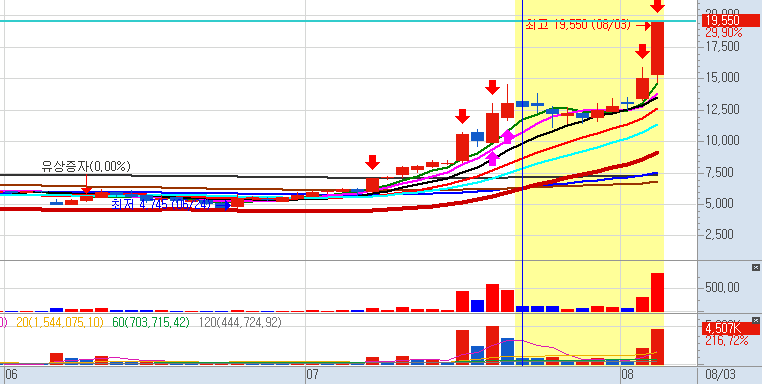Click the 06 month label on date axis
762x384 pixels.
pyautogui.click(x=11, y=374)
